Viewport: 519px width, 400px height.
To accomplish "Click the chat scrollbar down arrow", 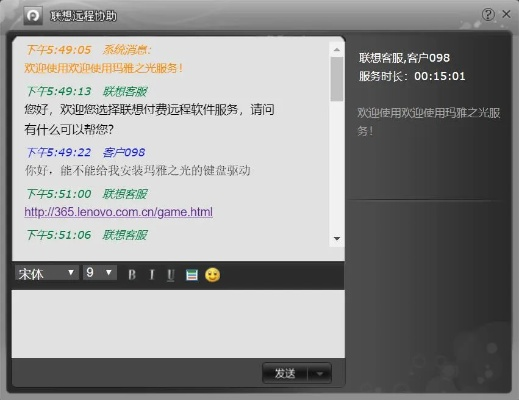I will point(337,239).
